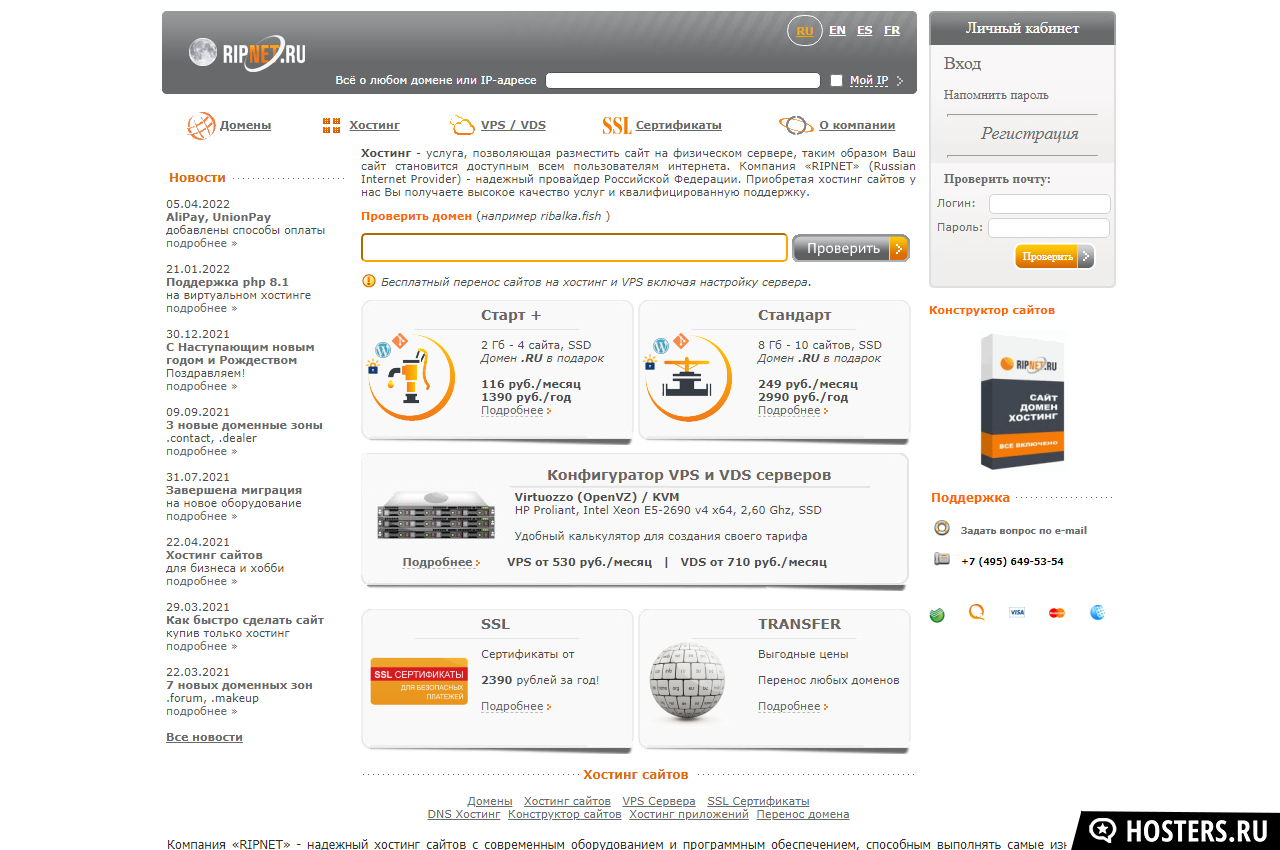Click the e-mail support icon
1280x850 pixels.
[942, 529]
